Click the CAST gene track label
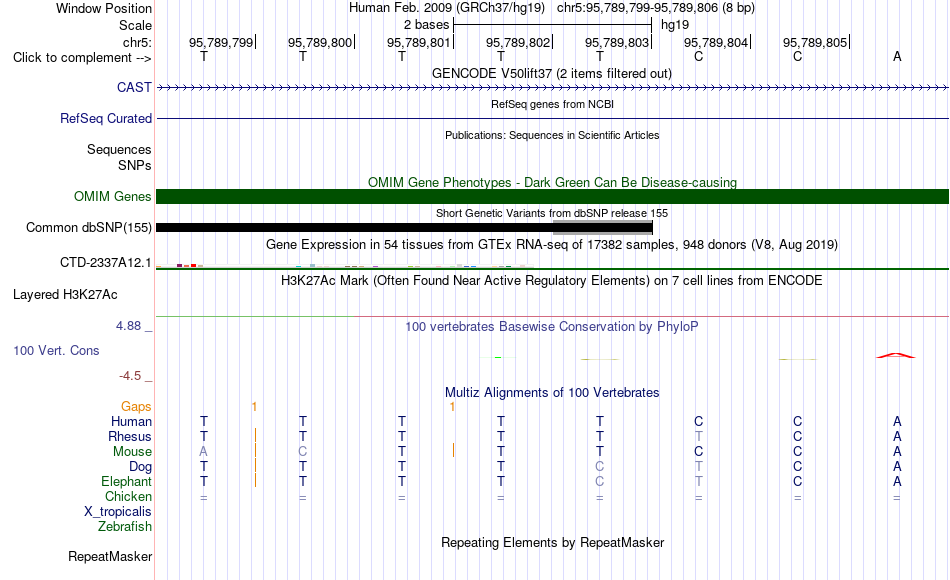 (134, 87)
